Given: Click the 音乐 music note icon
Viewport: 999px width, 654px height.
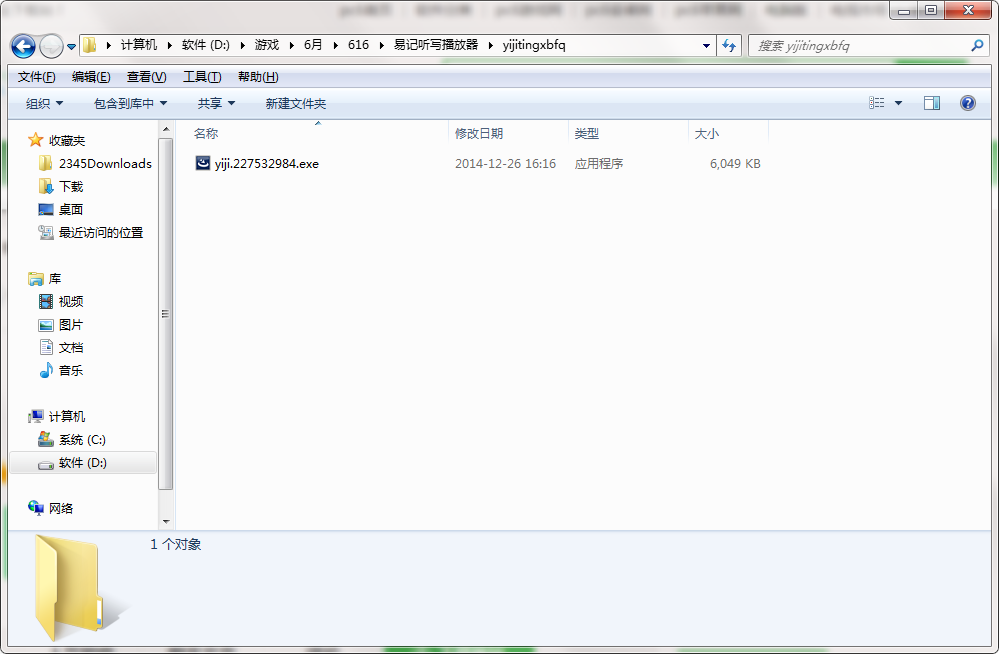Looking at the screenshot, I should pos(46,370).
